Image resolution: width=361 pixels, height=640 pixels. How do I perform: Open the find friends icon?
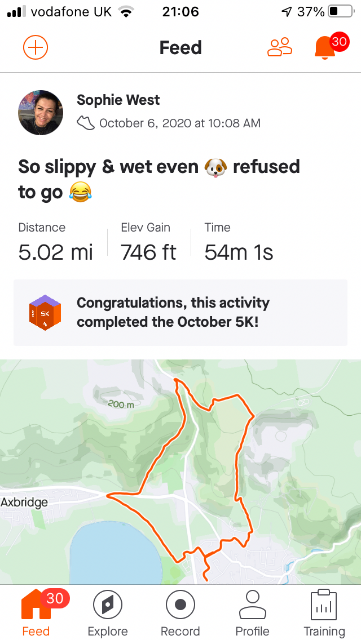pos(280,47)
